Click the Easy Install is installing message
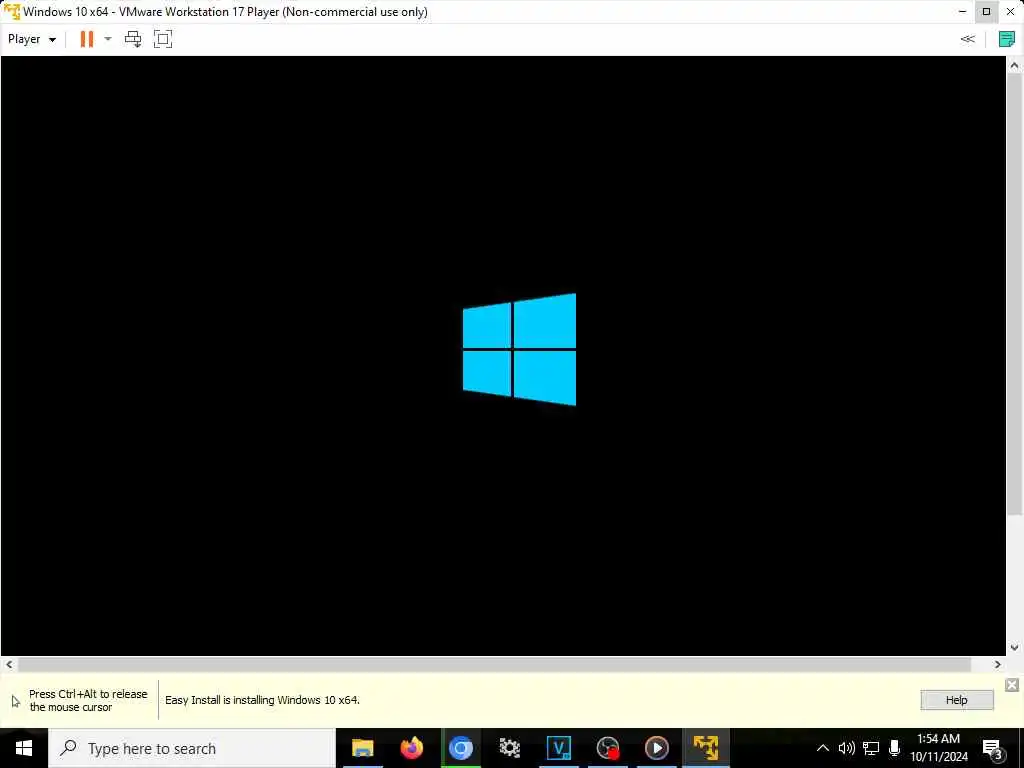The height and width of the screenshot is (768, 1024). pyautogui.click(x=262, y=700)
